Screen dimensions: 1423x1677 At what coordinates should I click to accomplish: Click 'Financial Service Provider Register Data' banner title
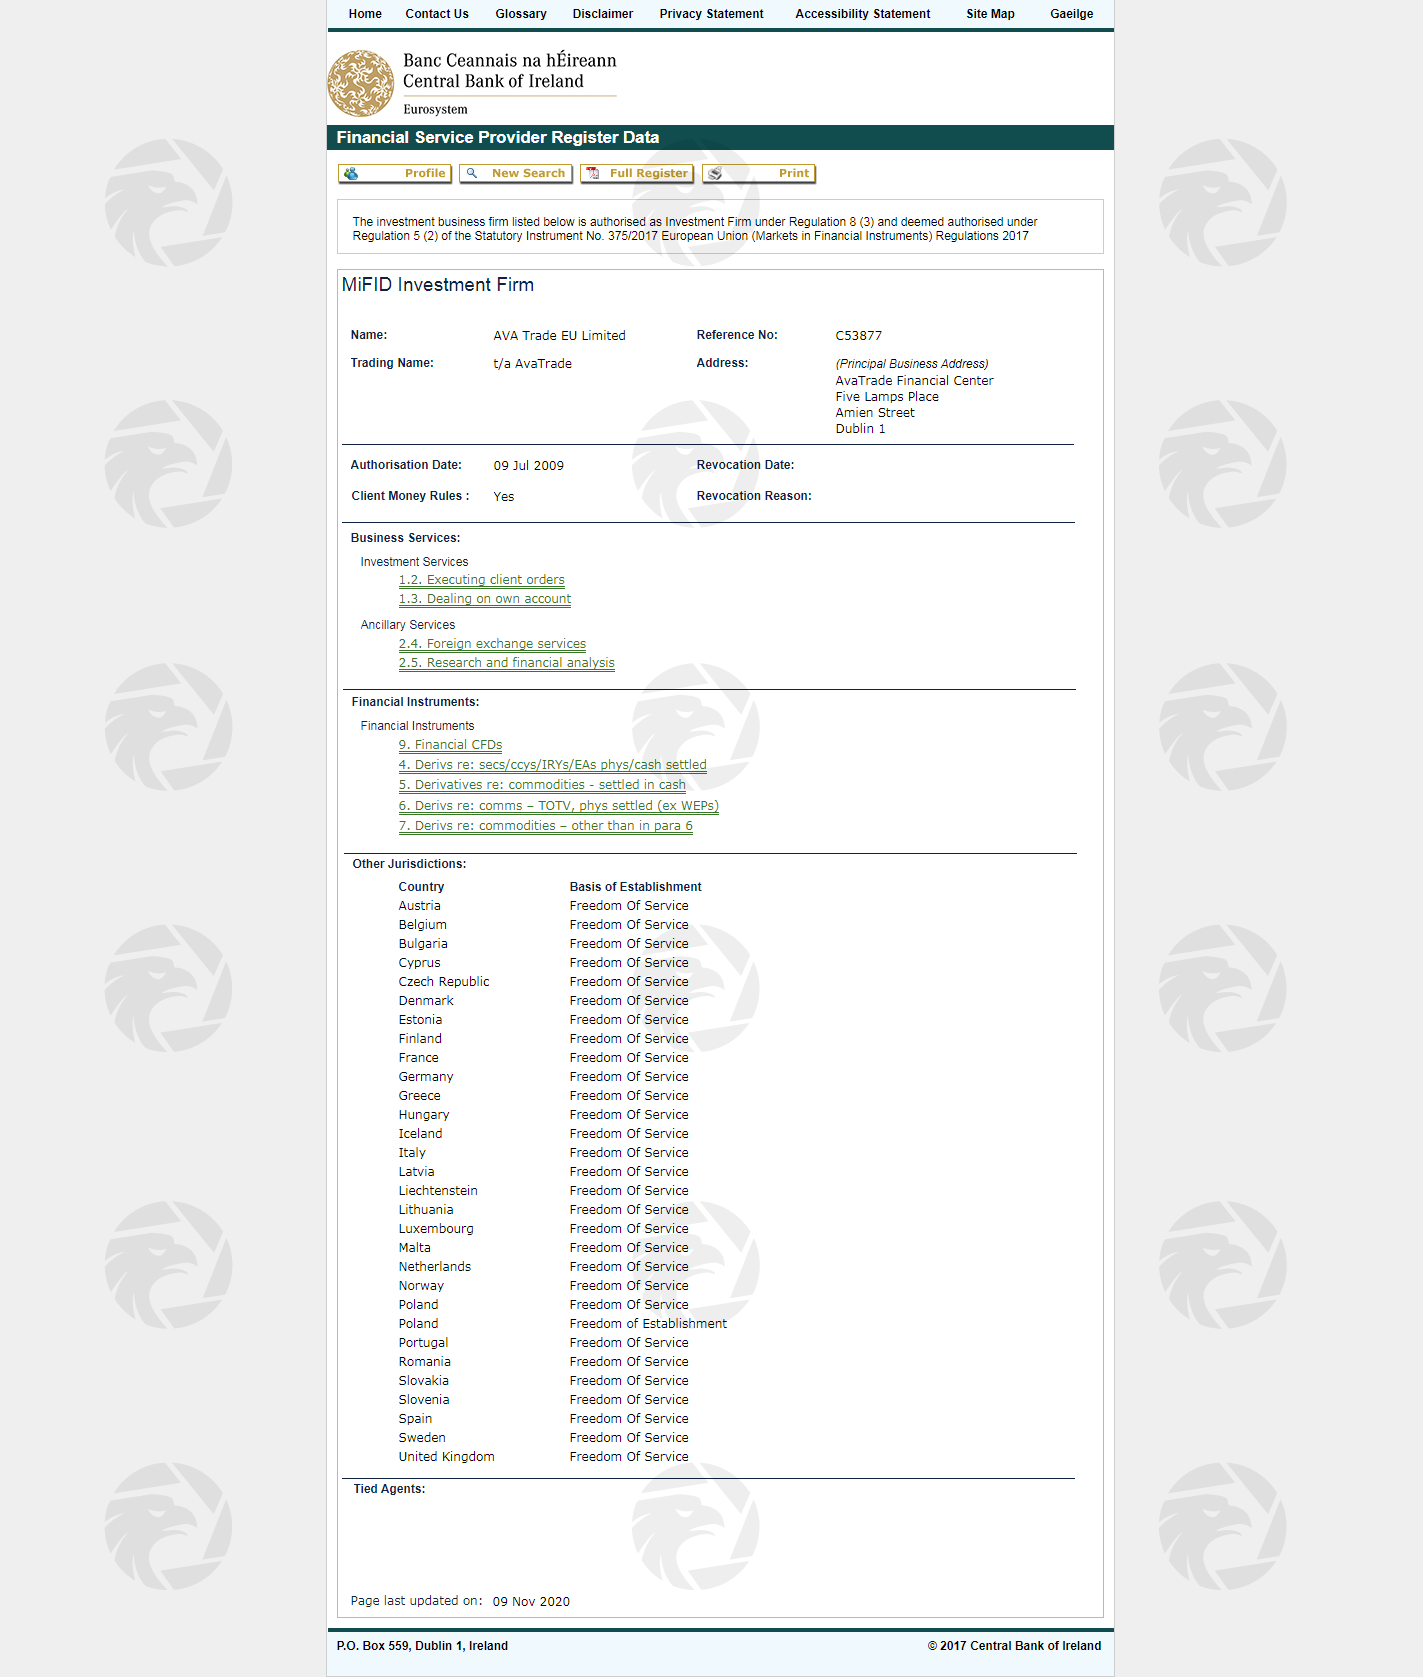tap(498, 138)
